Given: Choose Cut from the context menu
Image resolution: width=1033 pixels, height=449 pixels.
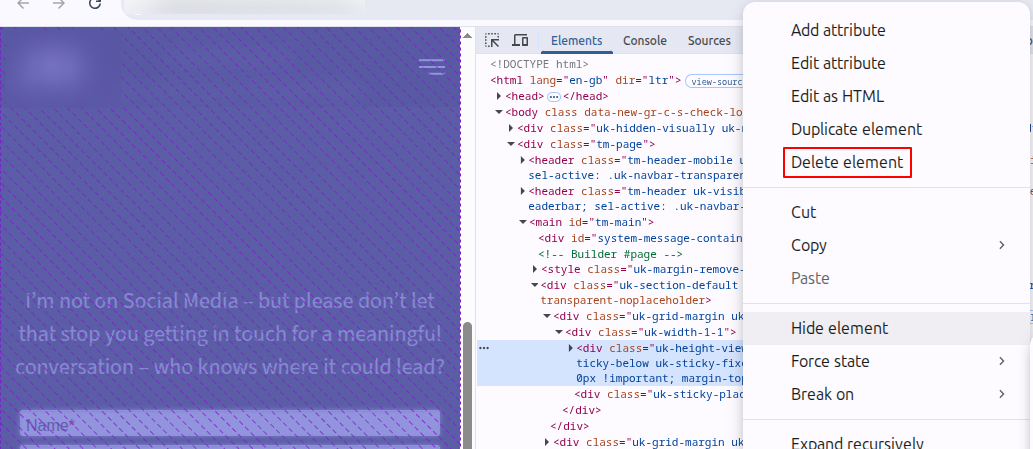Looking at the screenshot, I should point(803,212).
